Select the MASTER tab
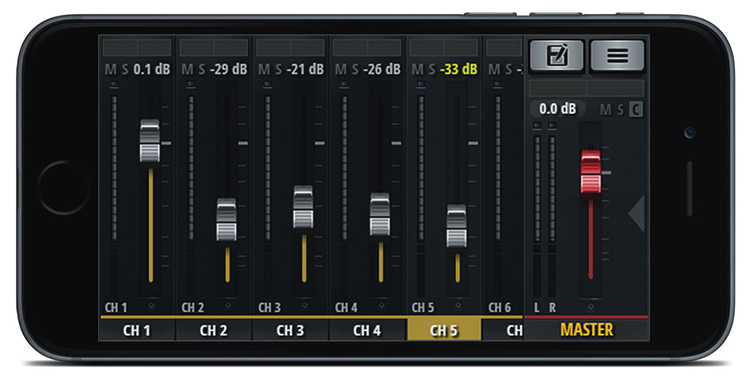This screenshot has height=378, width=750. (x=586, y=330)
